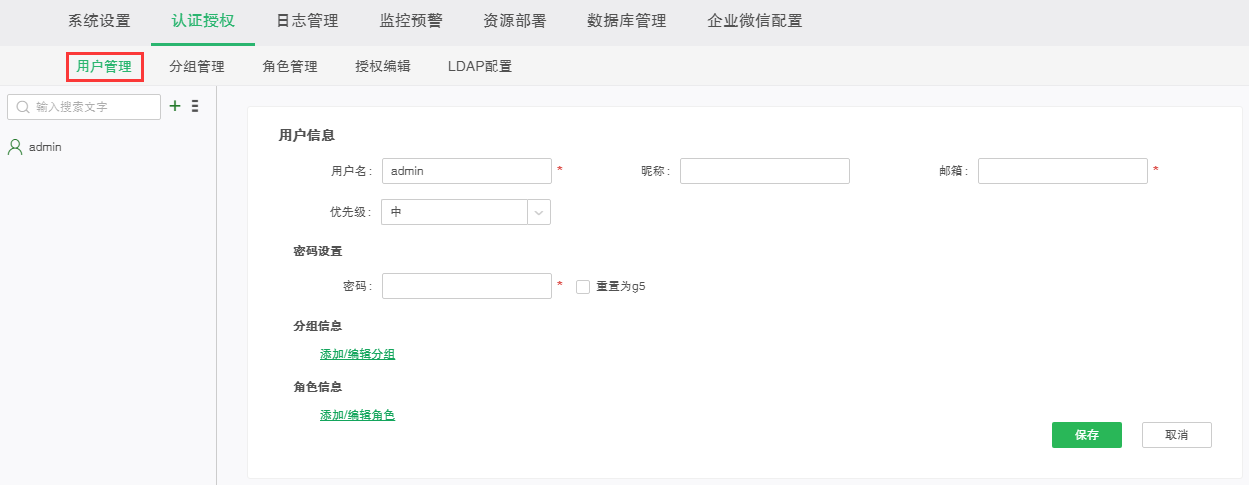The height and width of the screenshot is (485, 1249).
Task: Switch to the 企业微信配置 tab
Action: (x=754, y=21)
